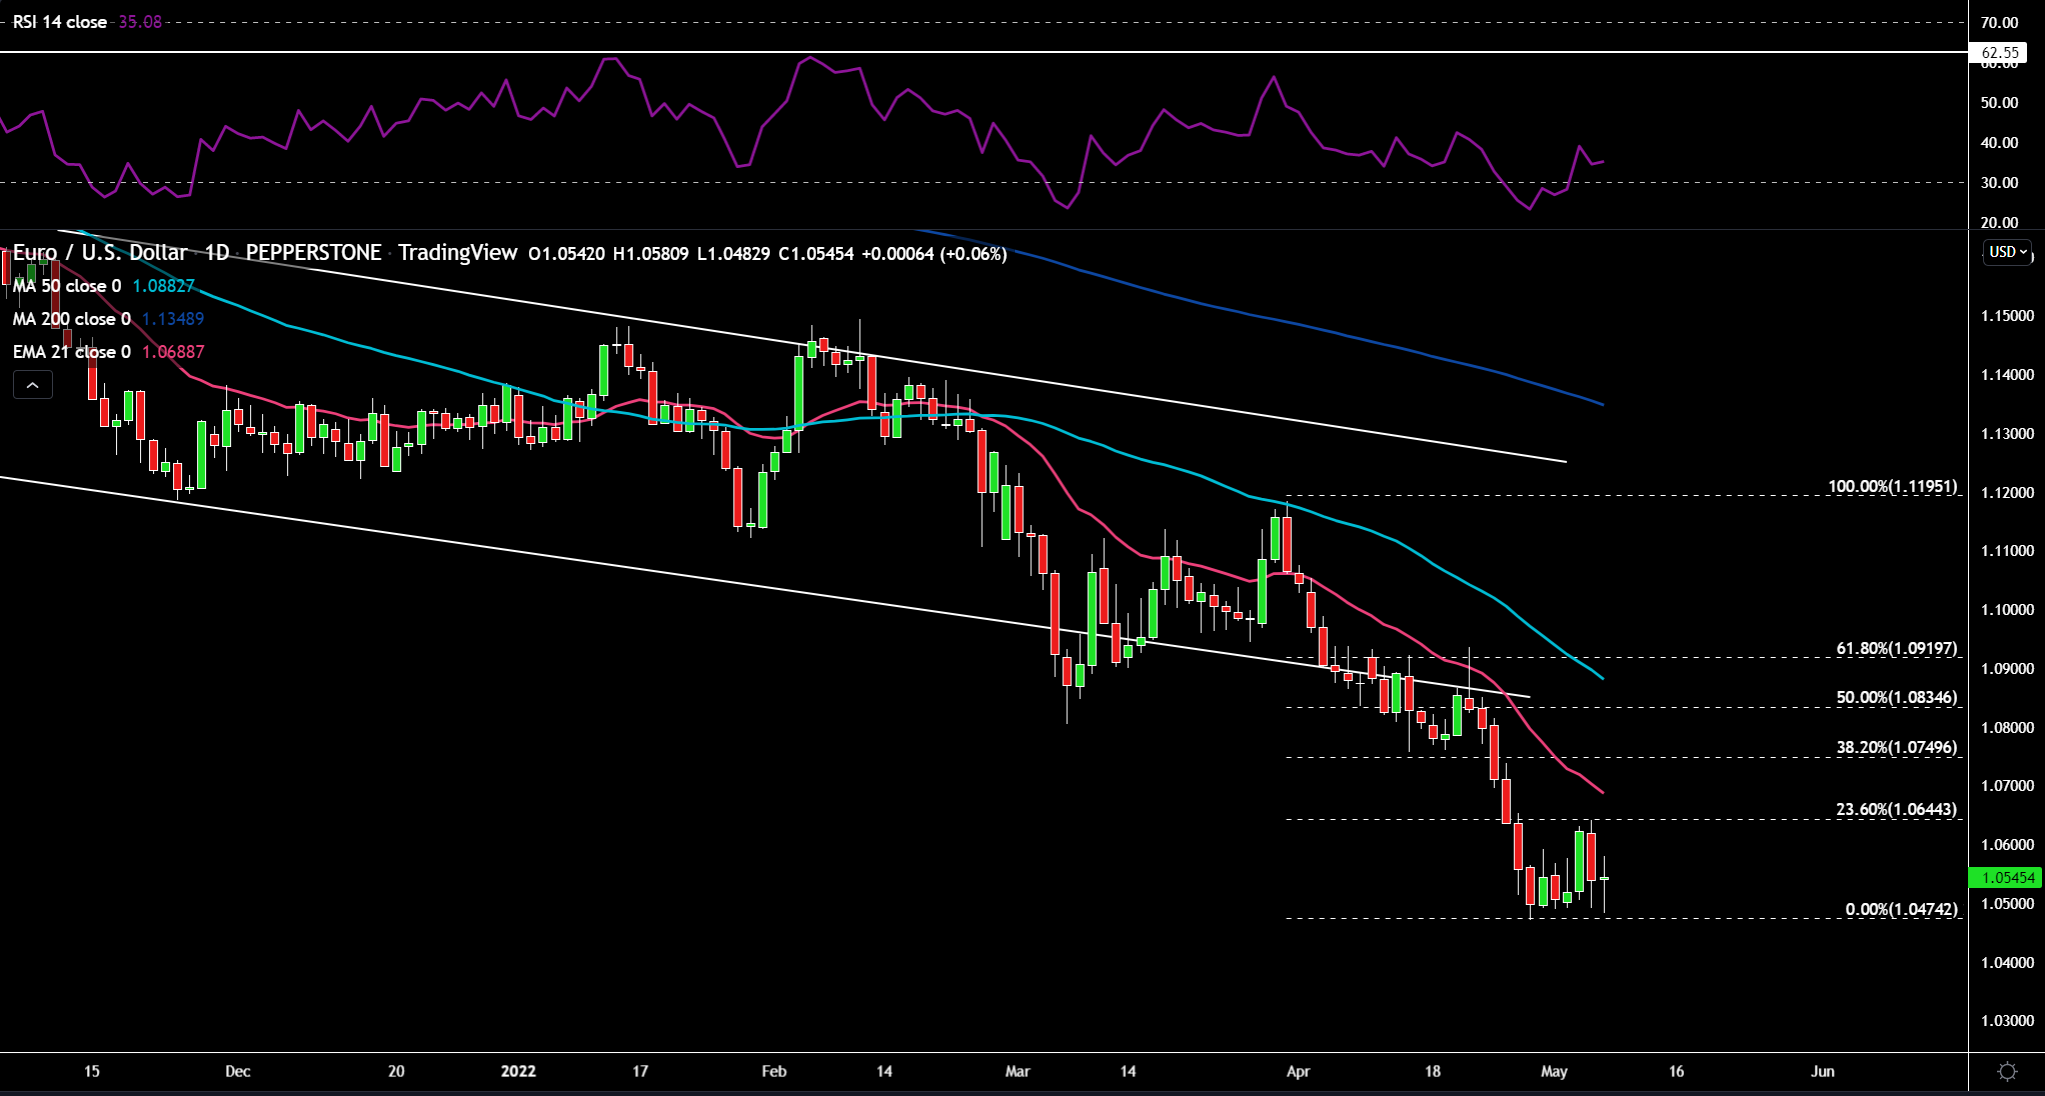Click the 50.00%(1.08346) Fibonacci label
Image resolution: width=2045 pixels, height=1096 pixels.
tap(1897, 698)
